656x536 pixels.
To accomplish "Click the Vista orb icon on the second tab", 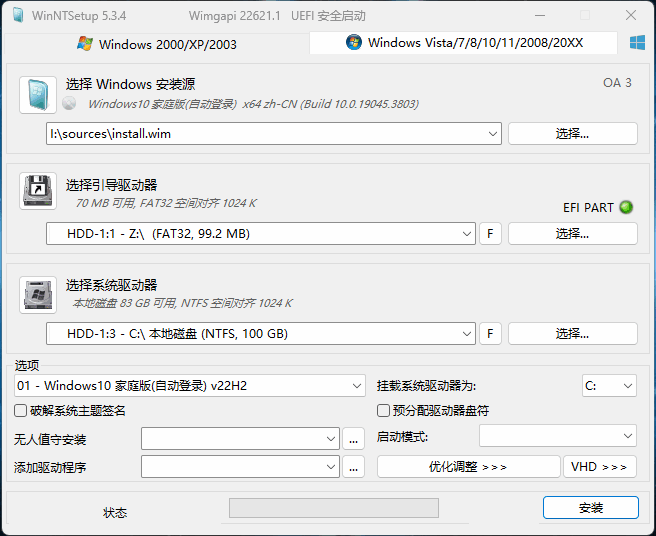I will (x=354, y=42).
